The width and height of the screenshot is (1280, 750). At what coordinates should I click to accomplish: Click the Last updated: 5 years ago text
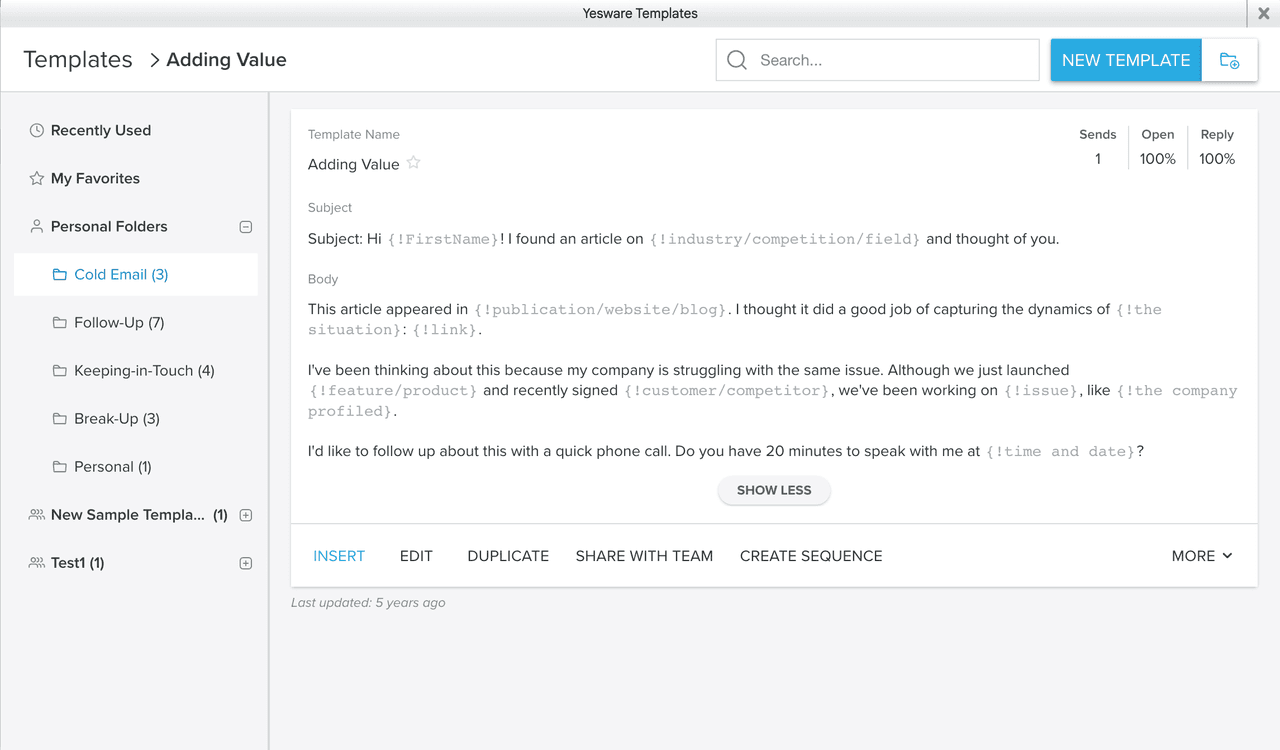tap(368, 603)
